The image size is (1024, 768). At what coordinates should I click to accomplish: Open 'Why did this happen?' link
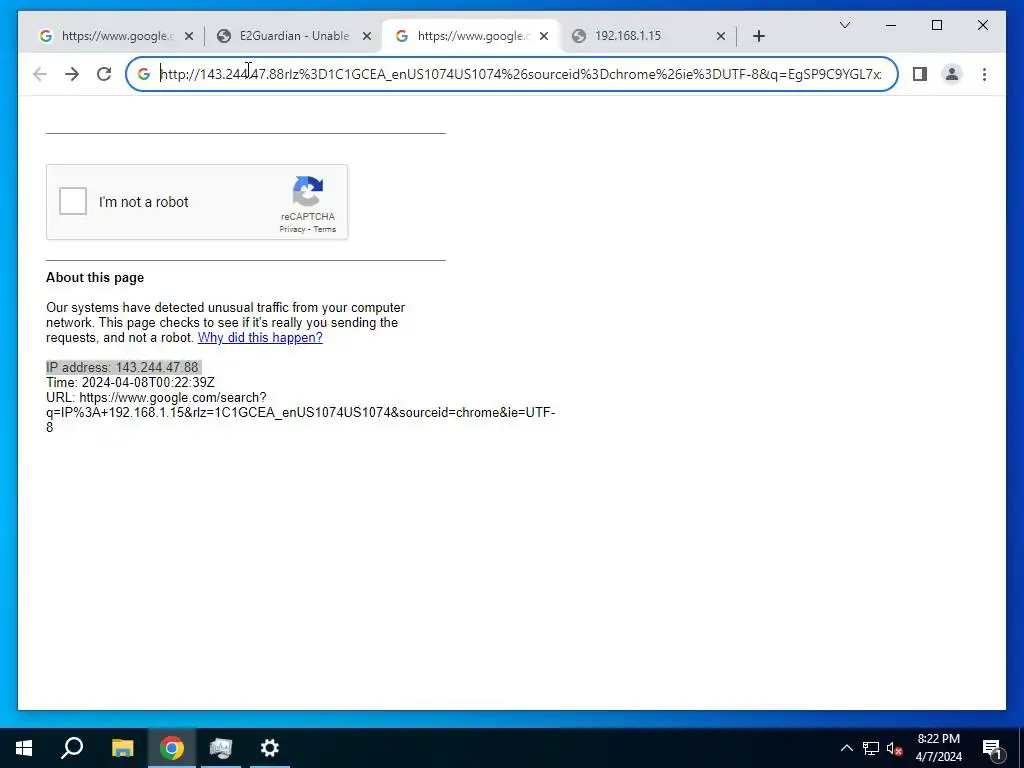tap(260, 338)
